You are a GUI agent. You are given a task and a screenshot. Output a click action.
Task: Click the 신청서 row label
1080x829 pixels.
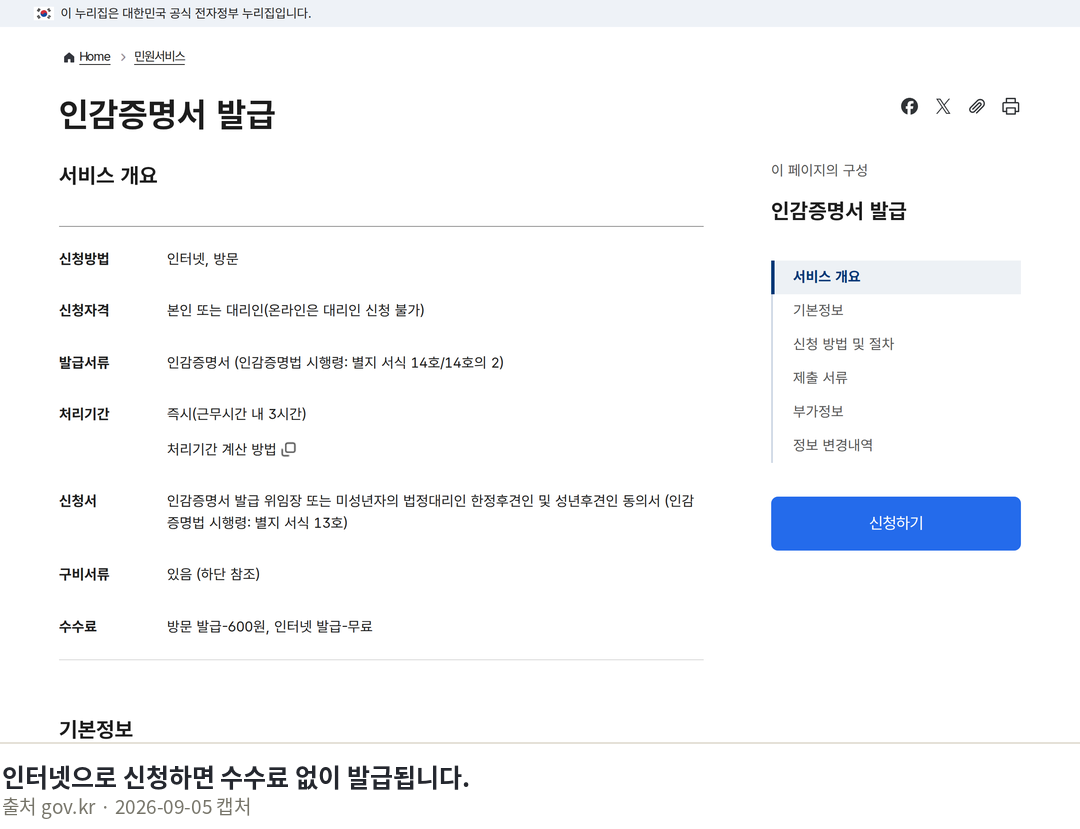point(78,501)
